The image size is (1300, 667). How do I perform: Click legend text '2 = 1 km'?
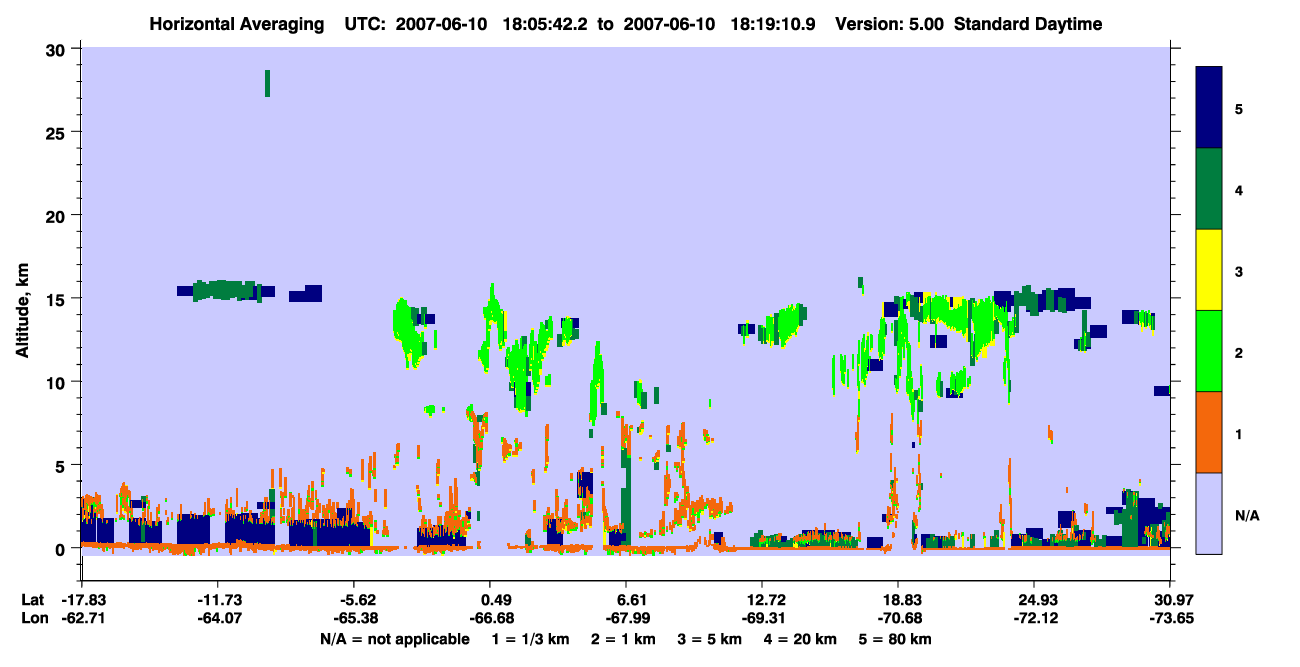[624, 638]
